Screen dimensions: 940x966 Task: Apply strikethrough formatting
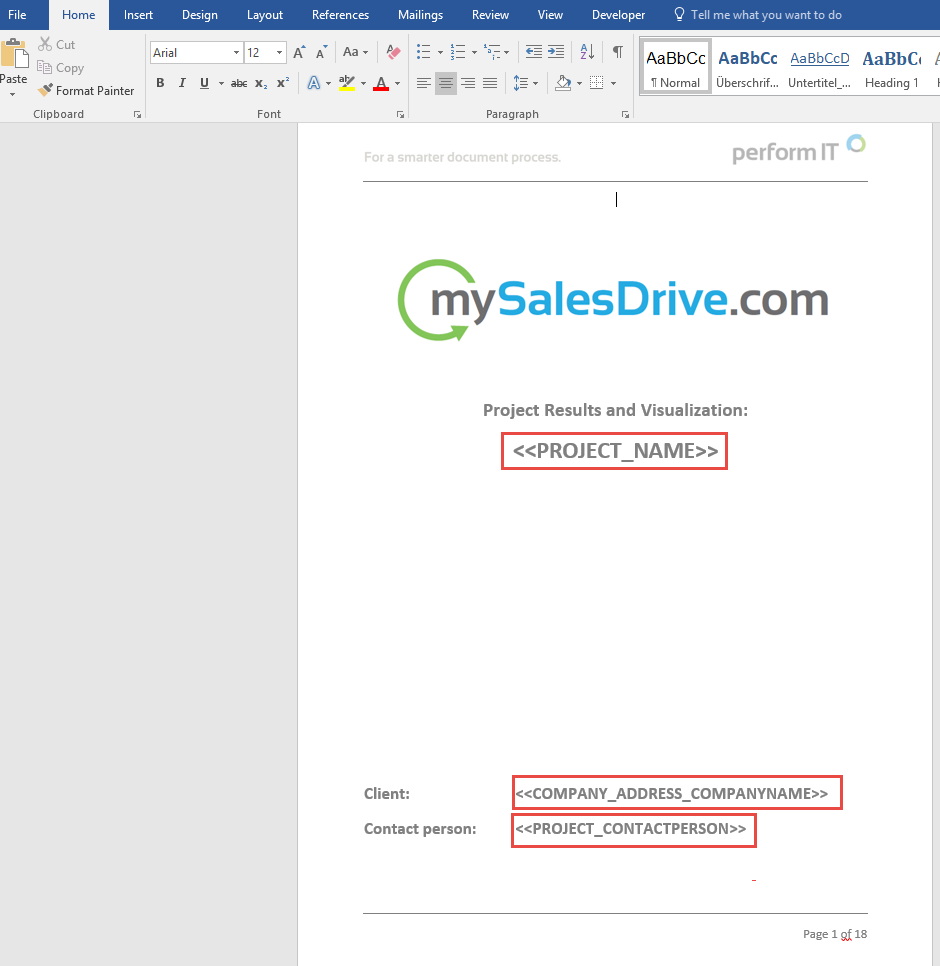click(239, 83)
